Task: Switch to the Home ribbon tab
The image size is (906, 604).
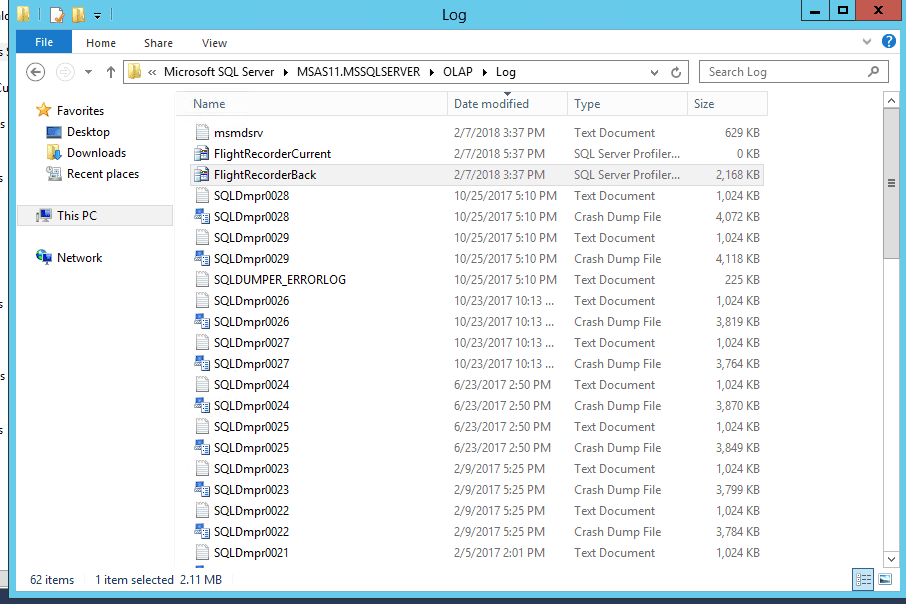Action: point(101,43)
